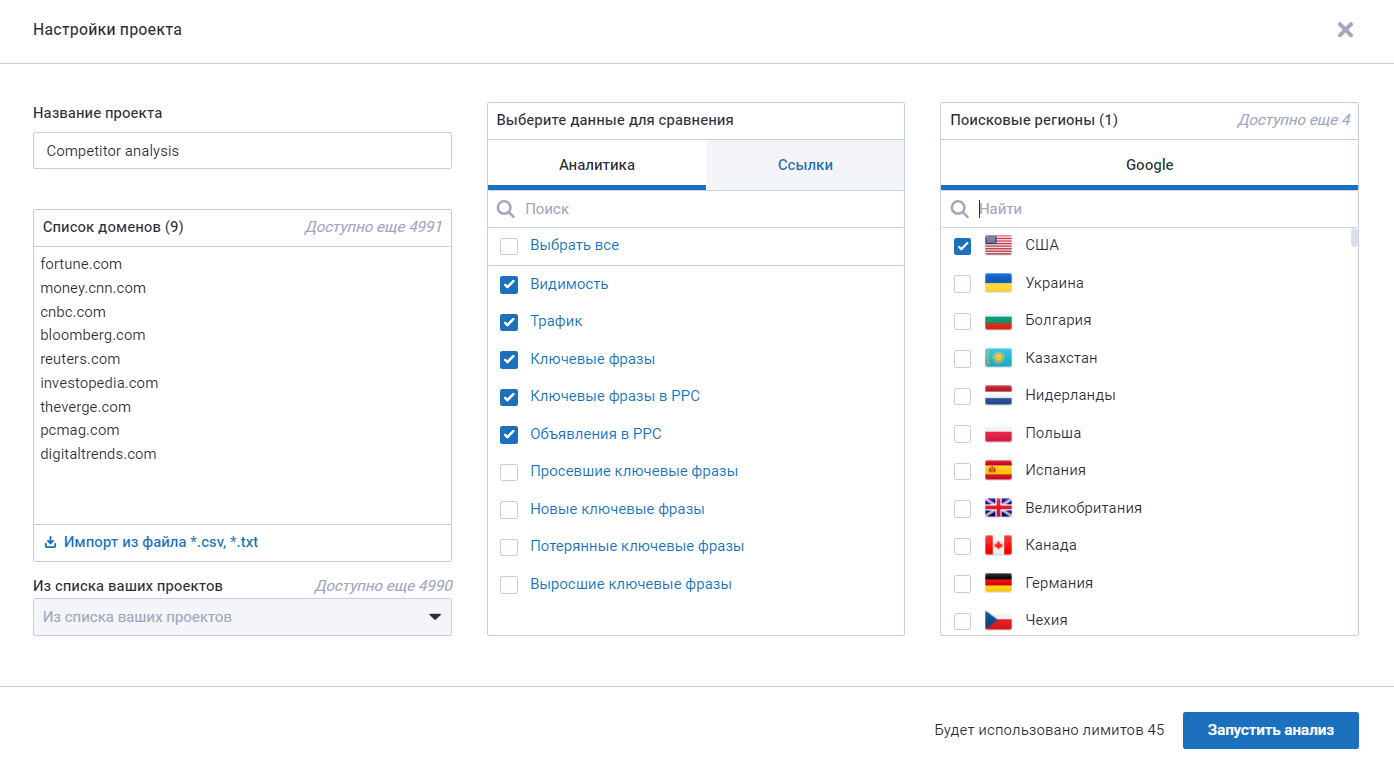Click the Germany flag icon
This screenshot has width=1394, height=770.
tap(998, 583)
